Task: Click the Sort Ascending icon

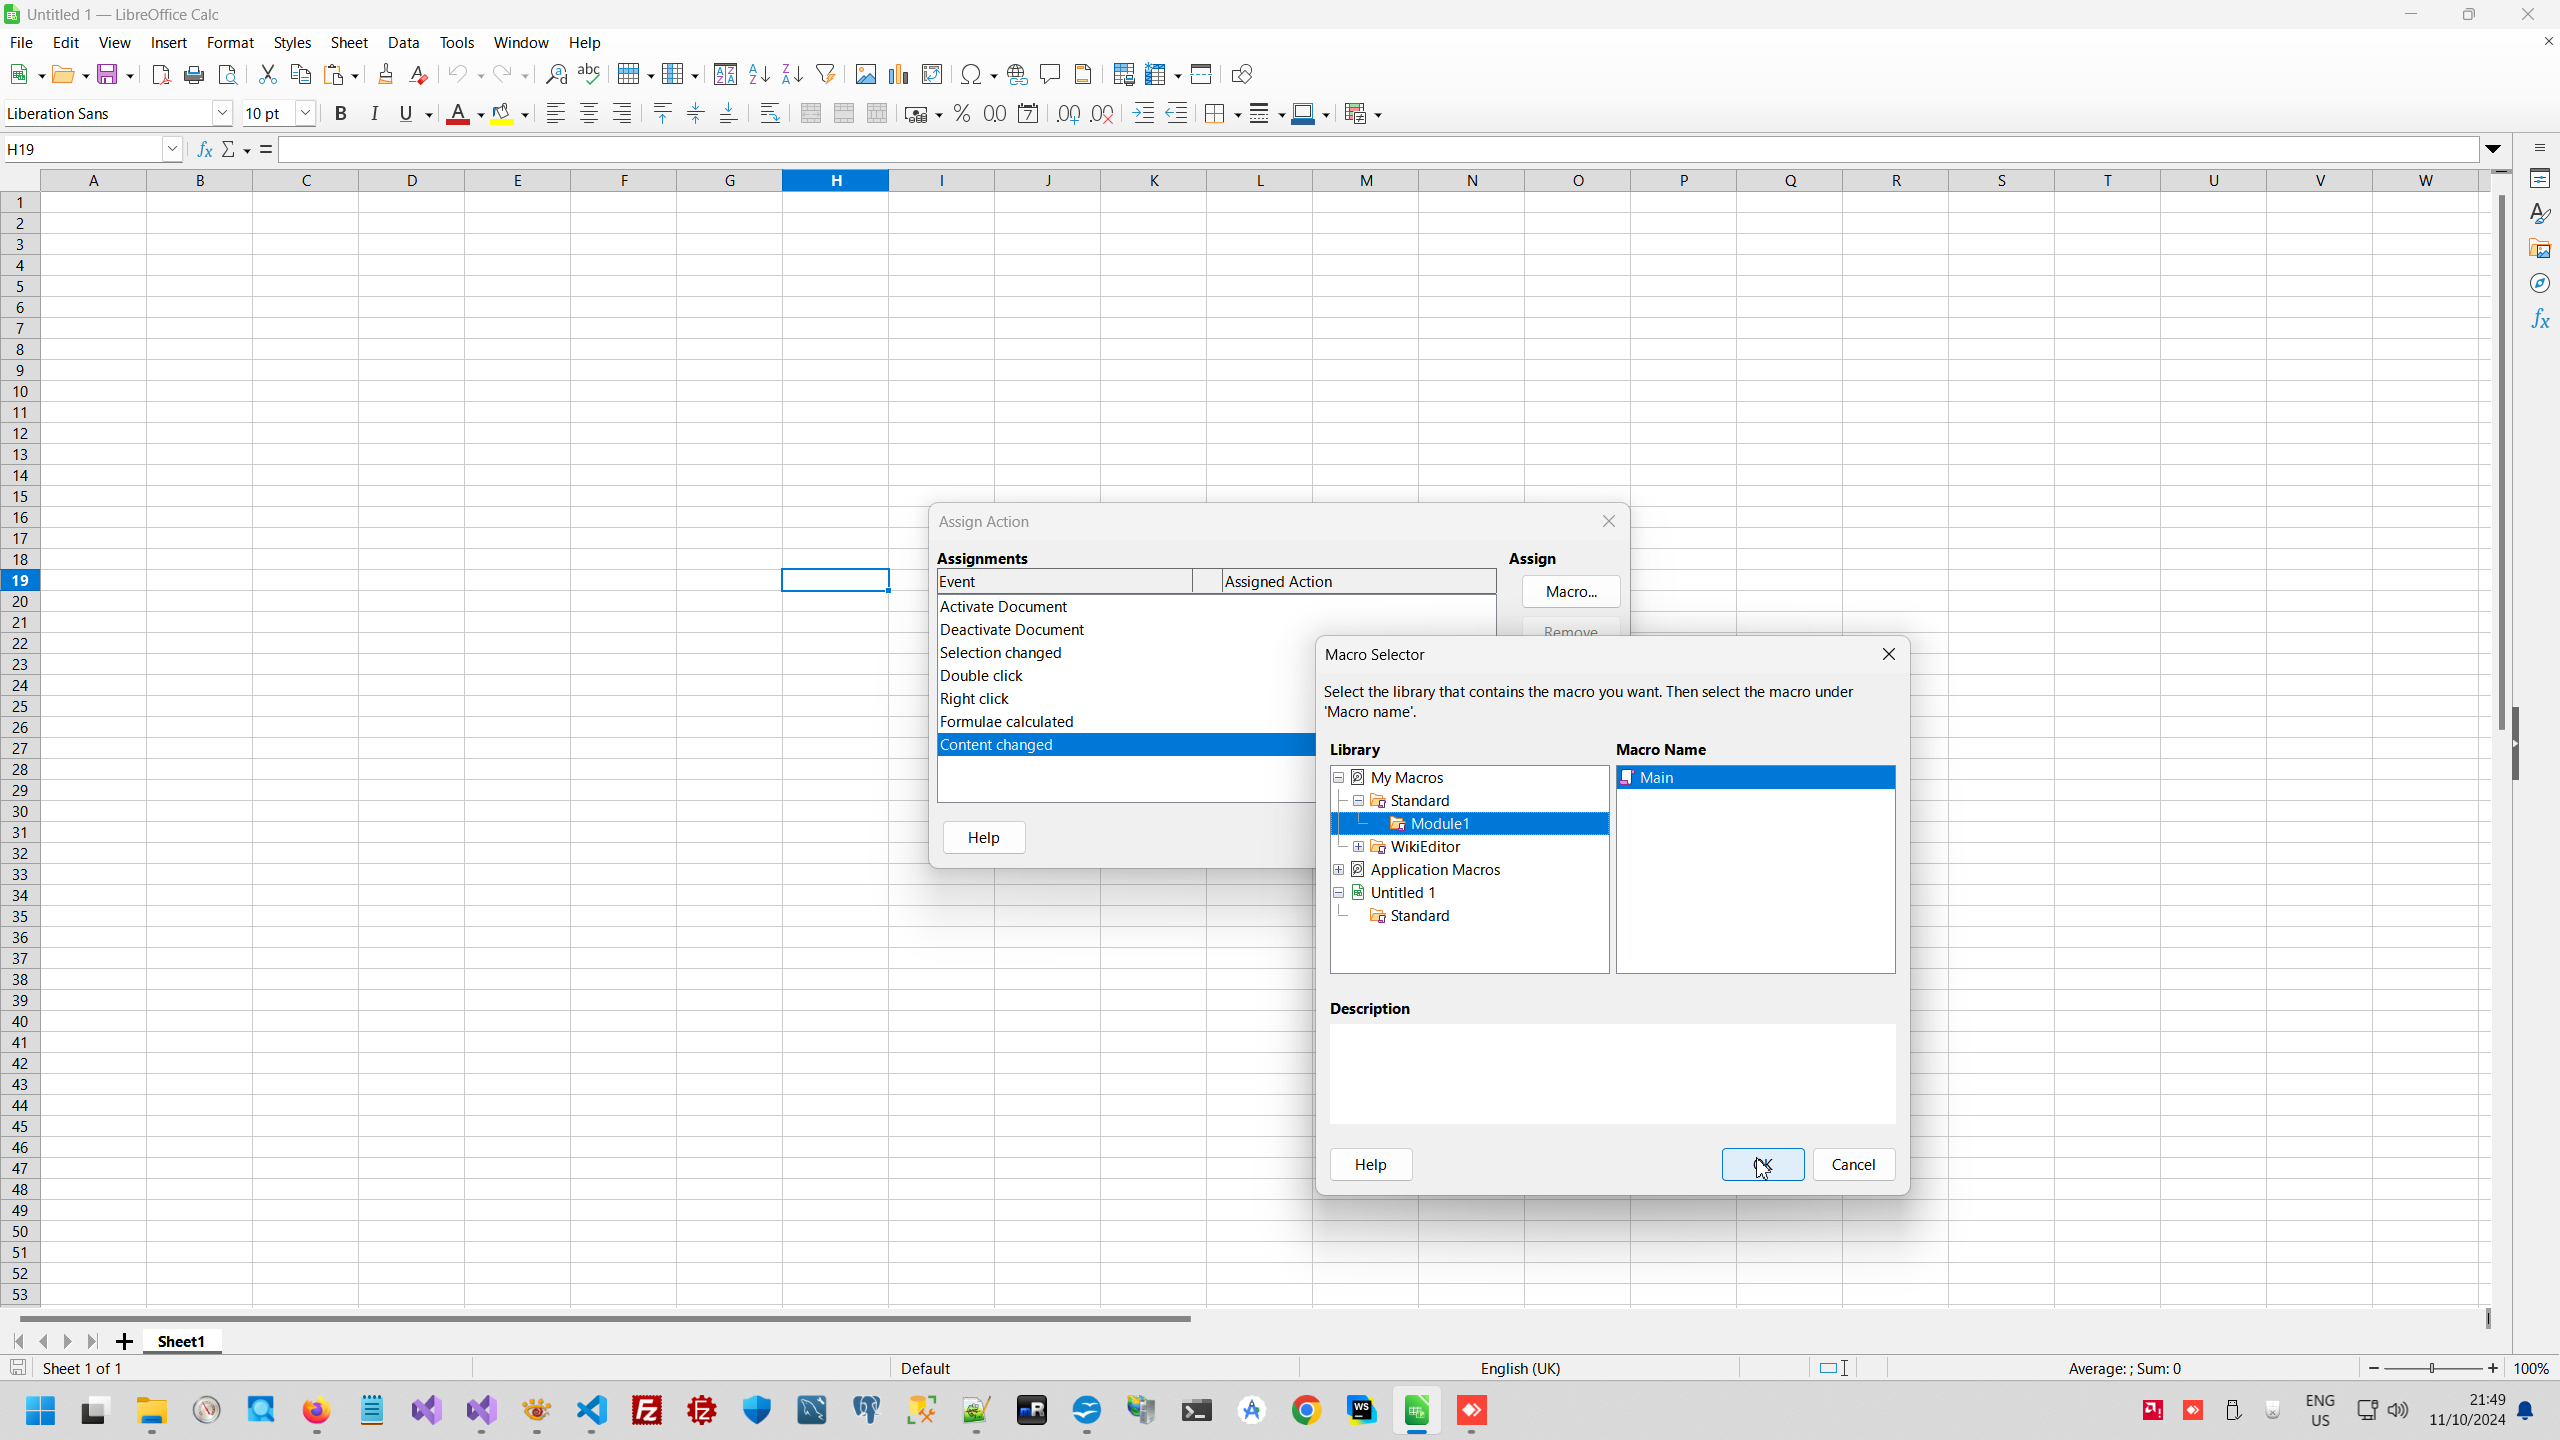Action: (x=759, y=74)
